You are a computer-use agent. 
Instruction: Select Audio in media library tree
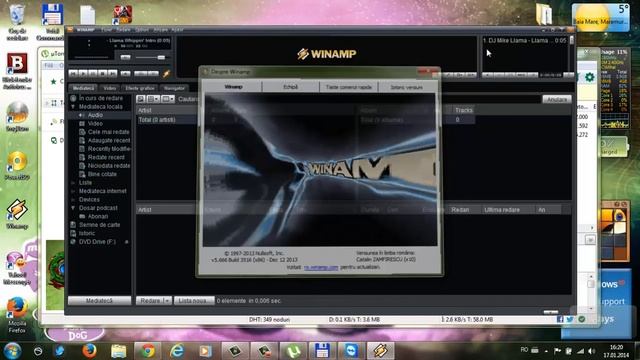[95, 115]
